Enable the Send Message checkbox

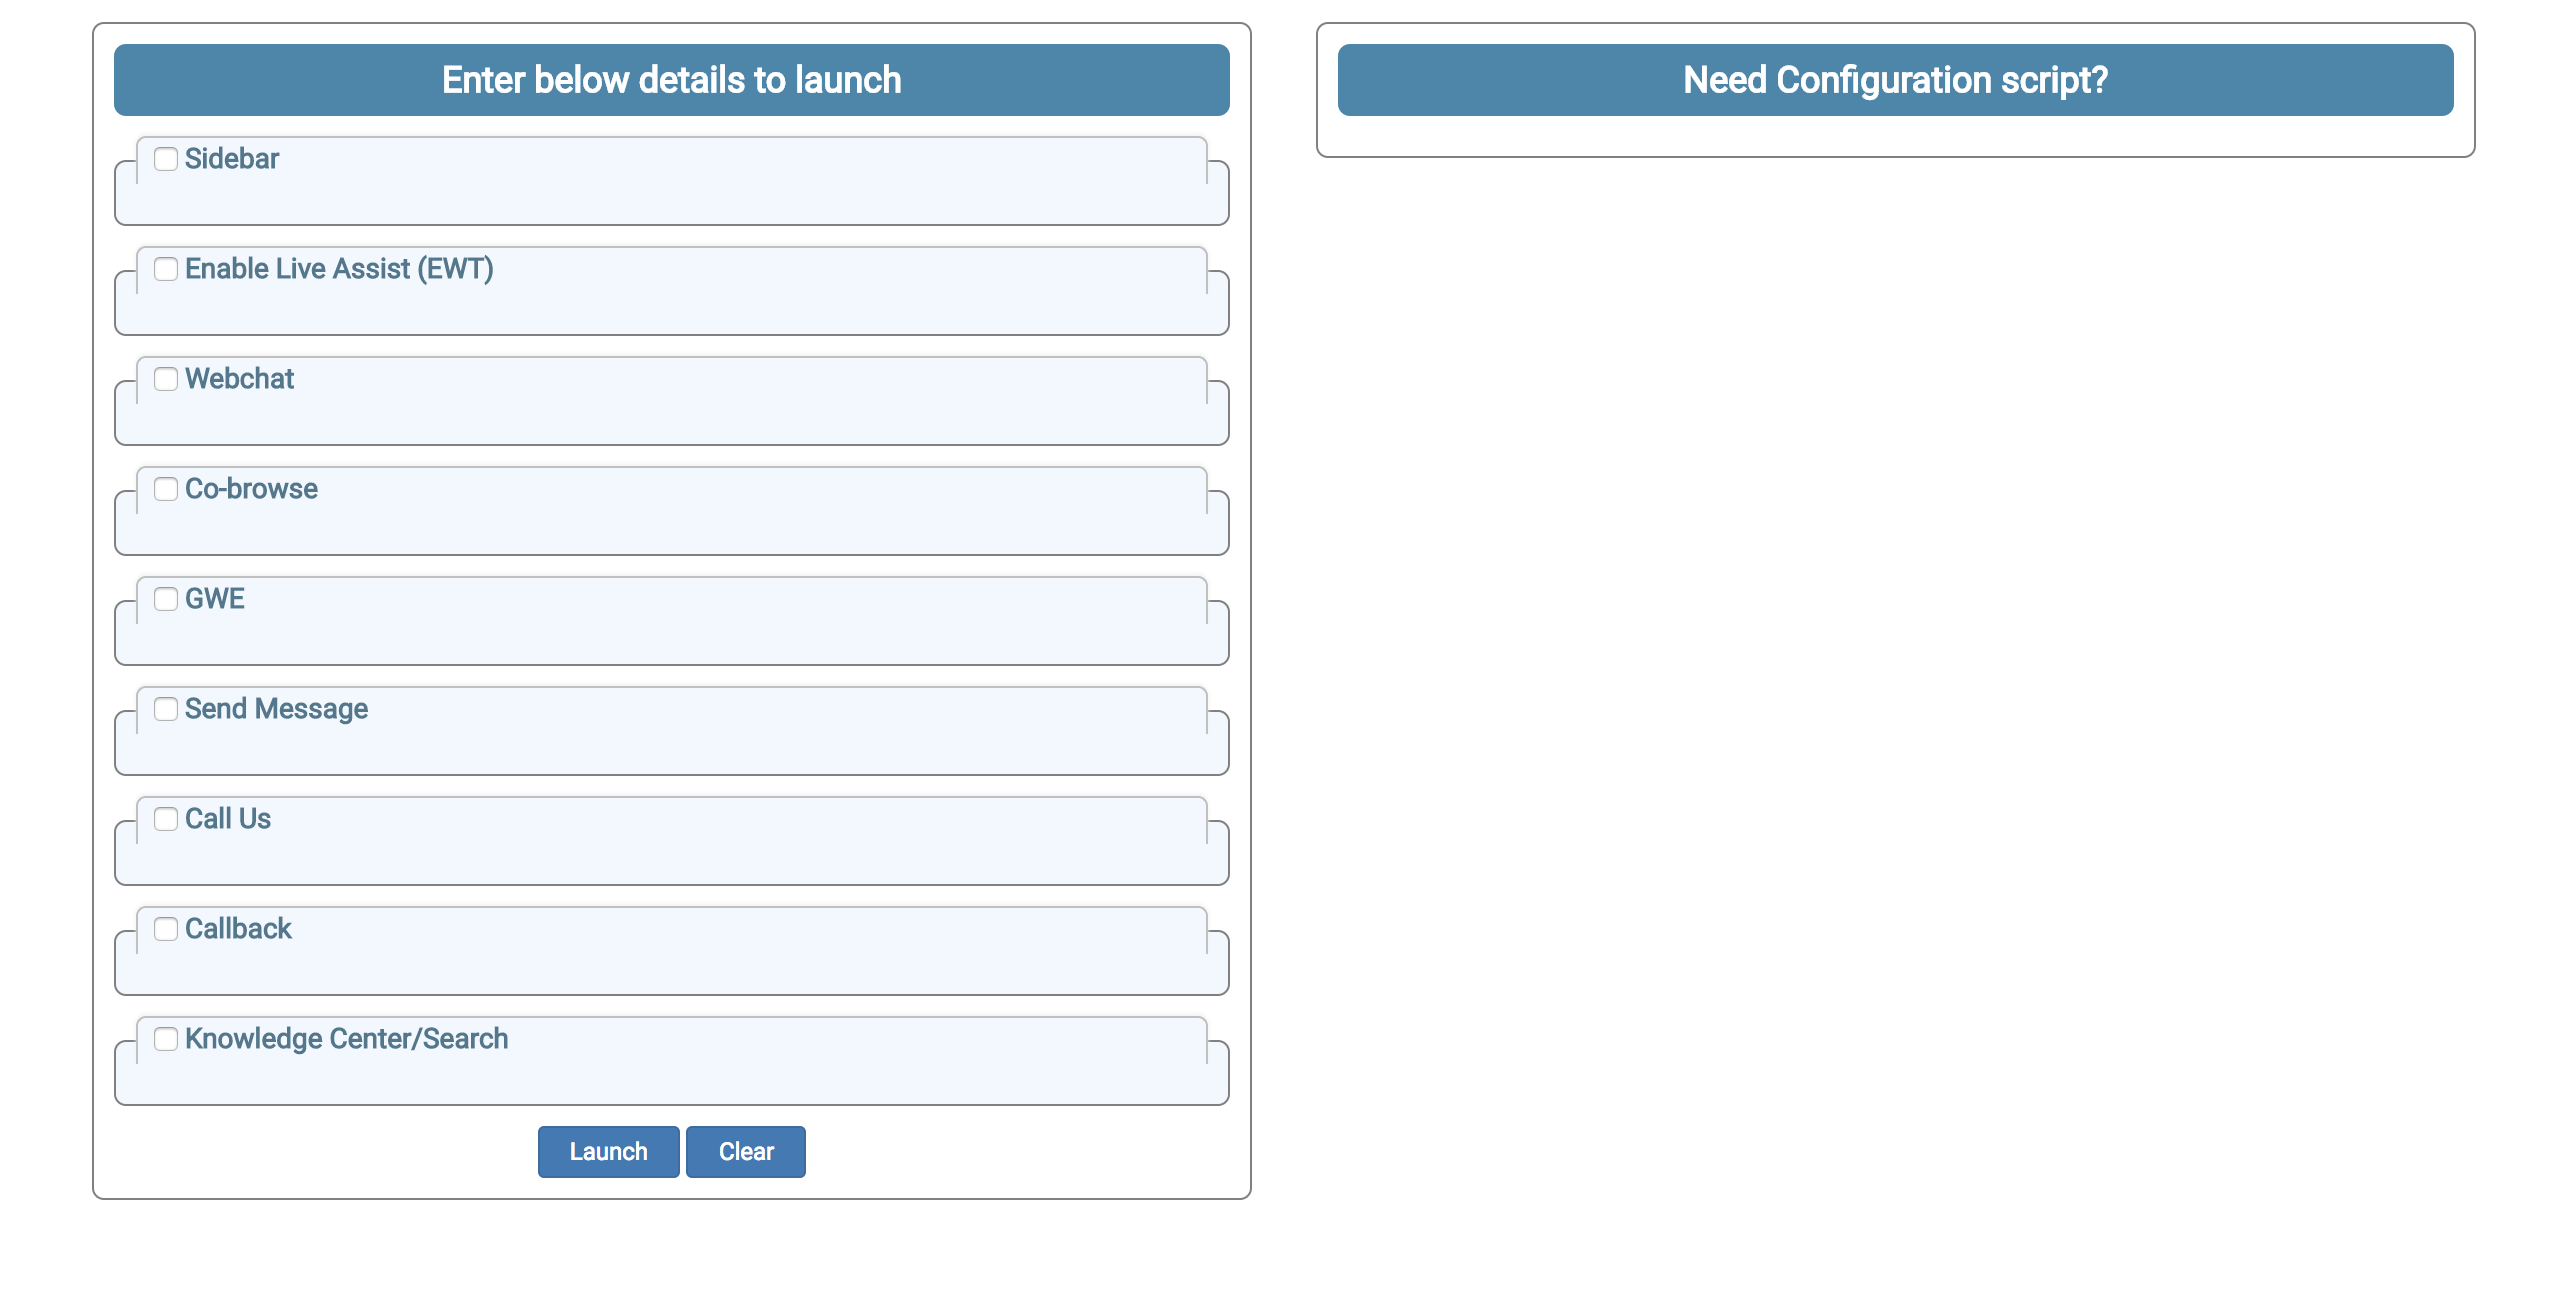click(166, 709)
